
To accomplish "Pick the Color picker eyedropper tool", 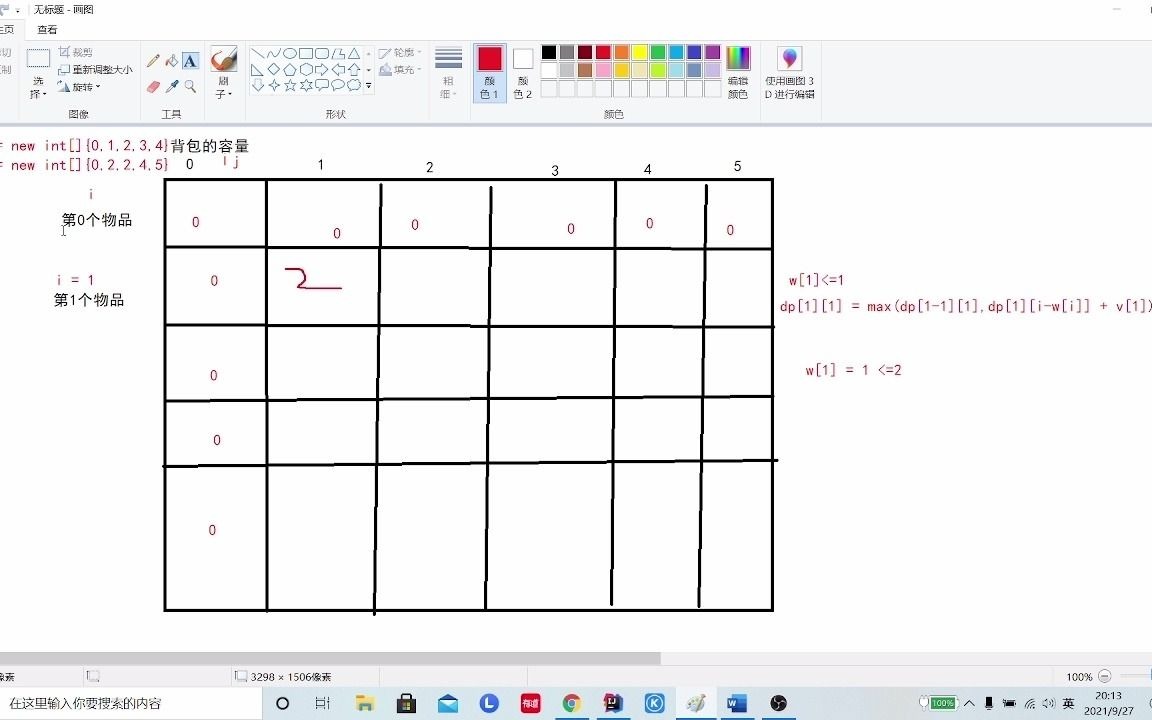I will 171,87.
